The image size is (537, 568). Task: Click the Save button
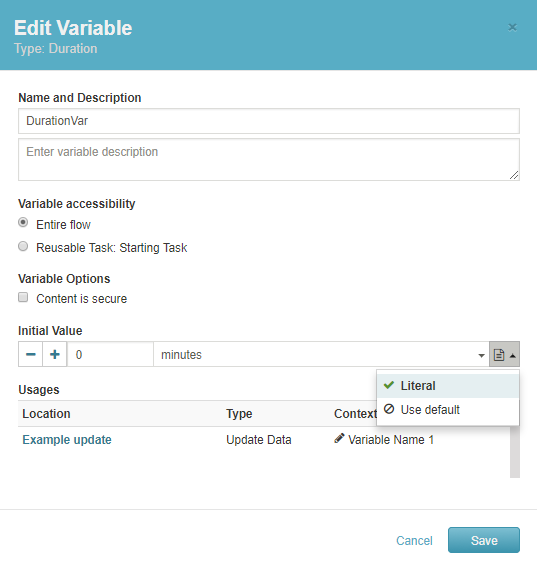click(484, 540)
